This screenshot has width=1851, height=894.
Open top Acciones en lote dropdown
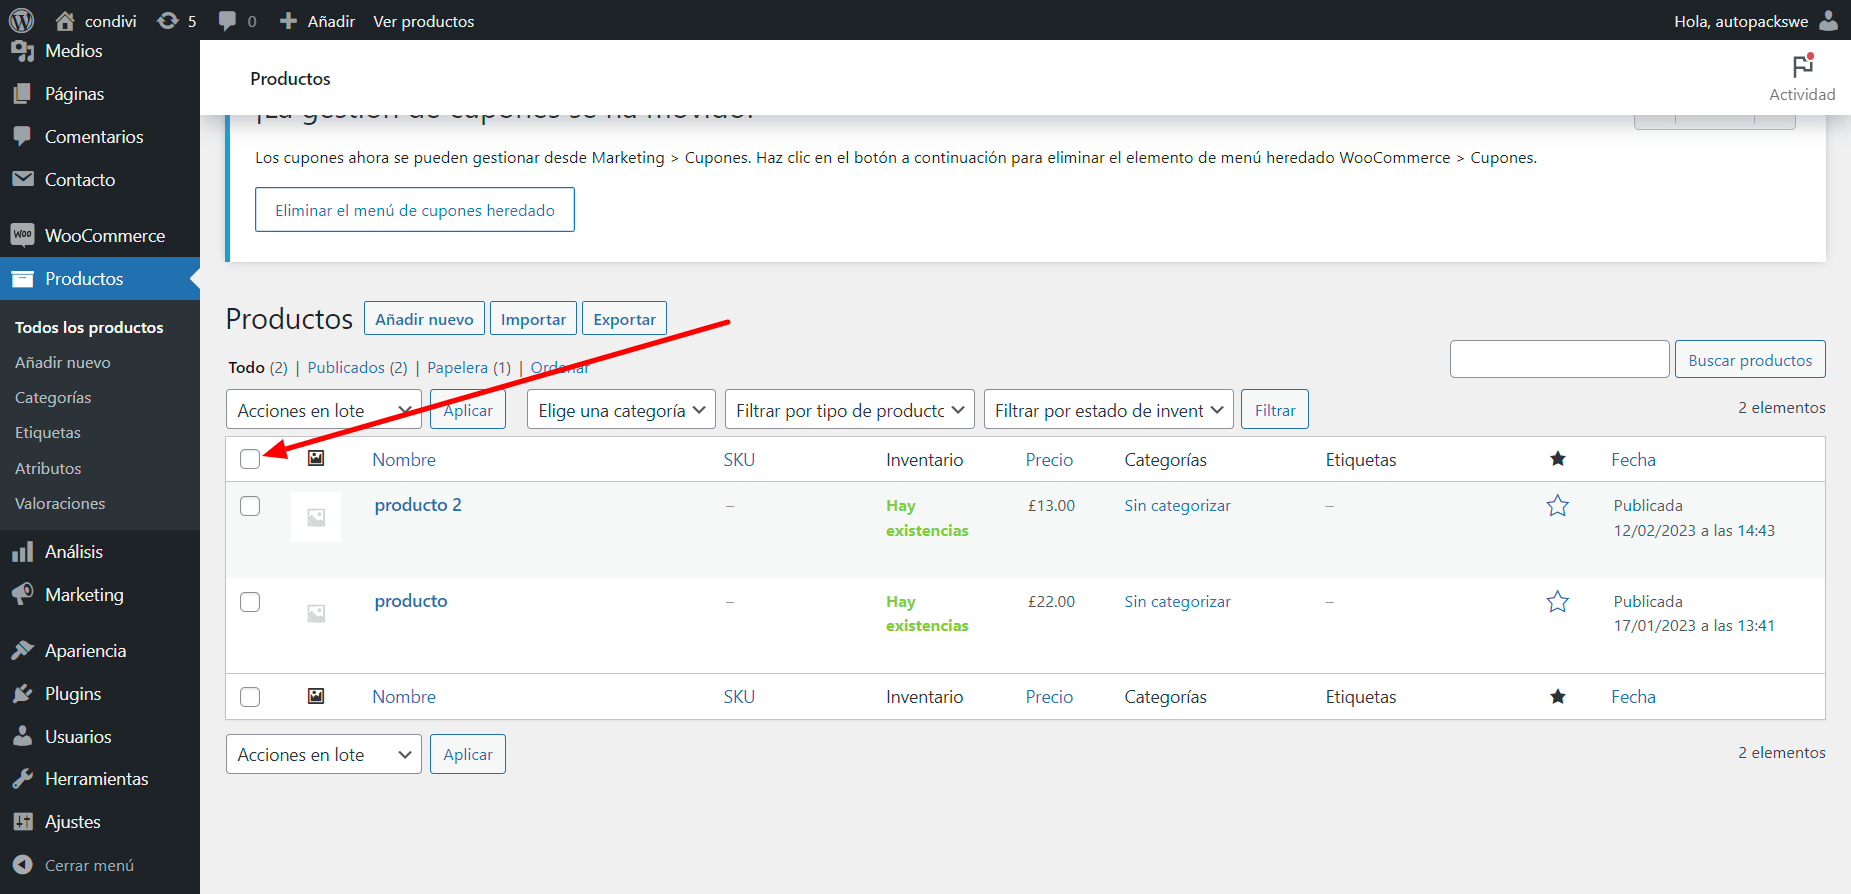[324, 410]
